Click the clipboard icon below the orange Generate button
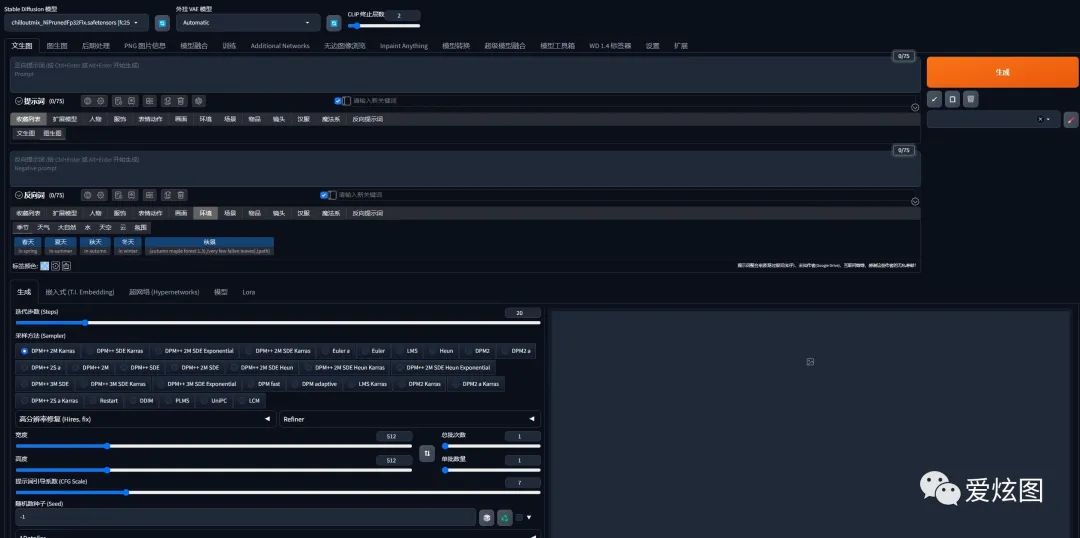 [953, 99]
